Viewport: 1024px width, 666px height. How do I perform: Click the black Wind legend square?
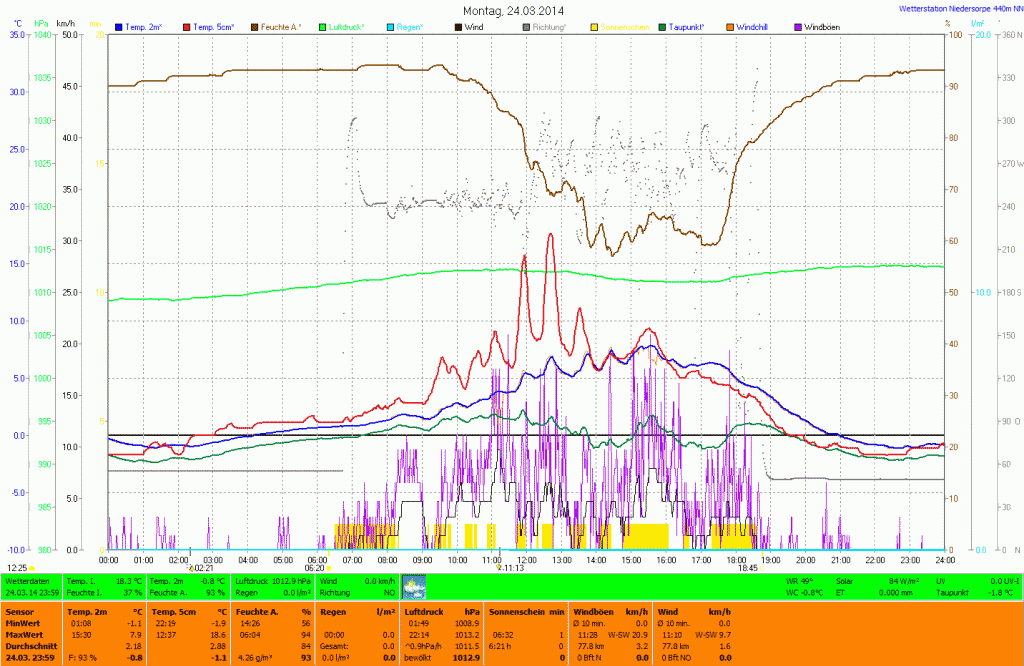459,27
